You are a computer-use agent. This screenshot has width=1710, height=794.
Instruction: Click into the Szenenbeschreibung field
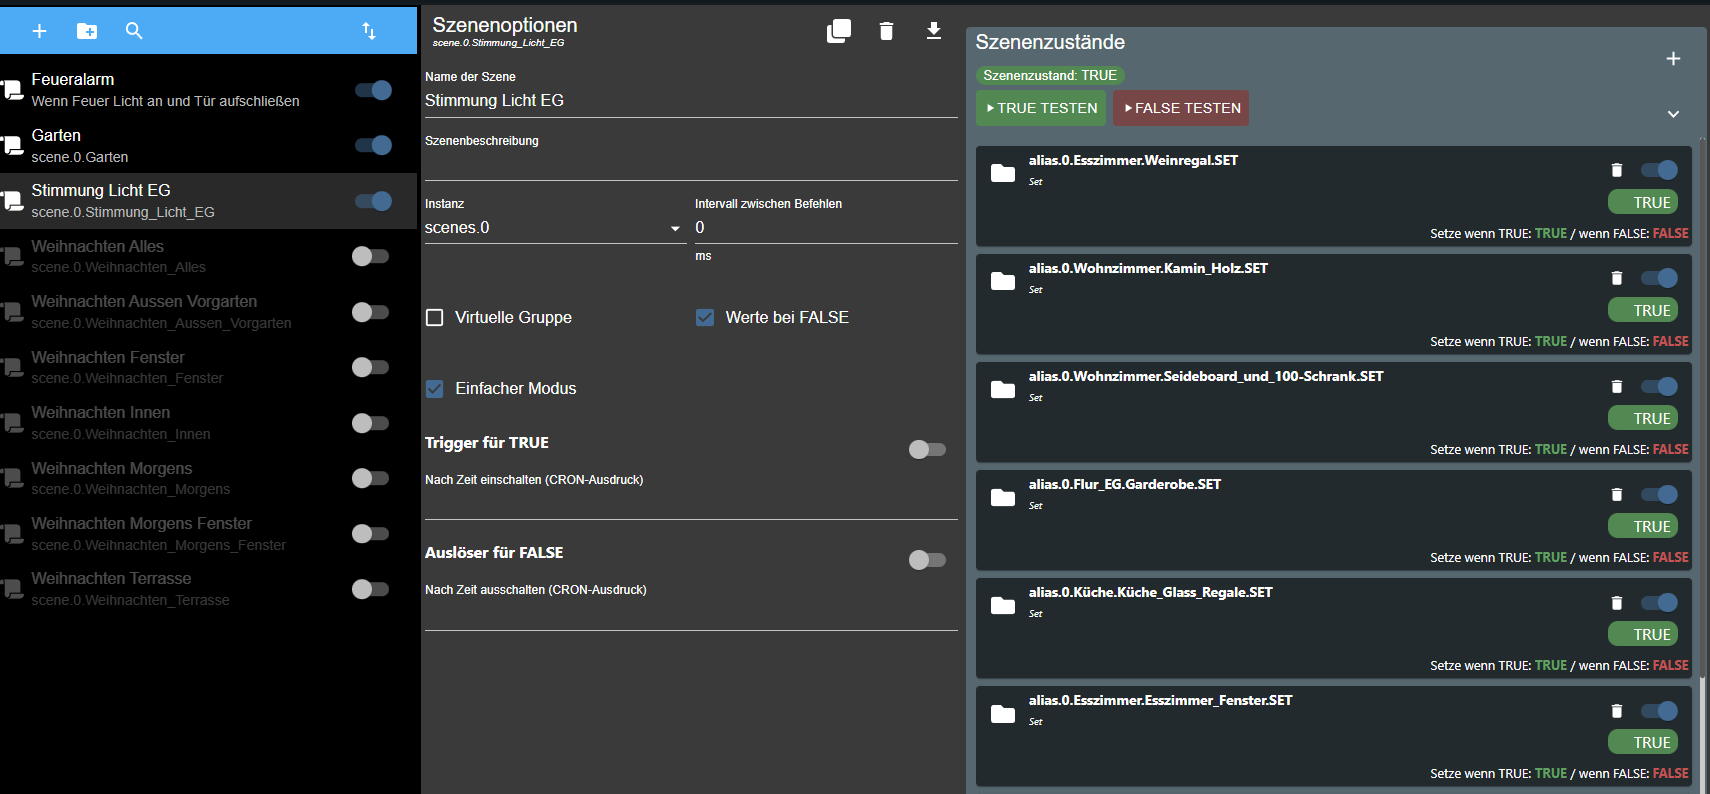(691, 165)
